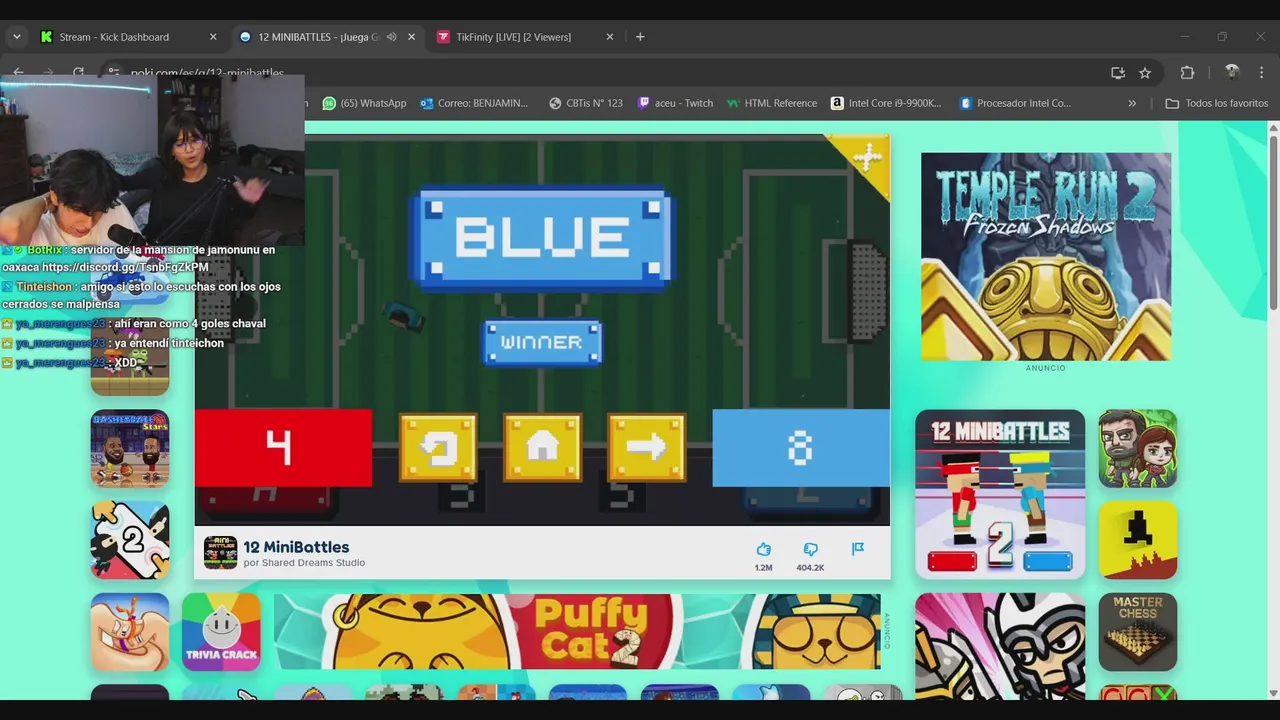Close the Kick Dashboard tab
Image resolution: width=1280 pixels, height=720 pixels.
click(x=213, y=37)
